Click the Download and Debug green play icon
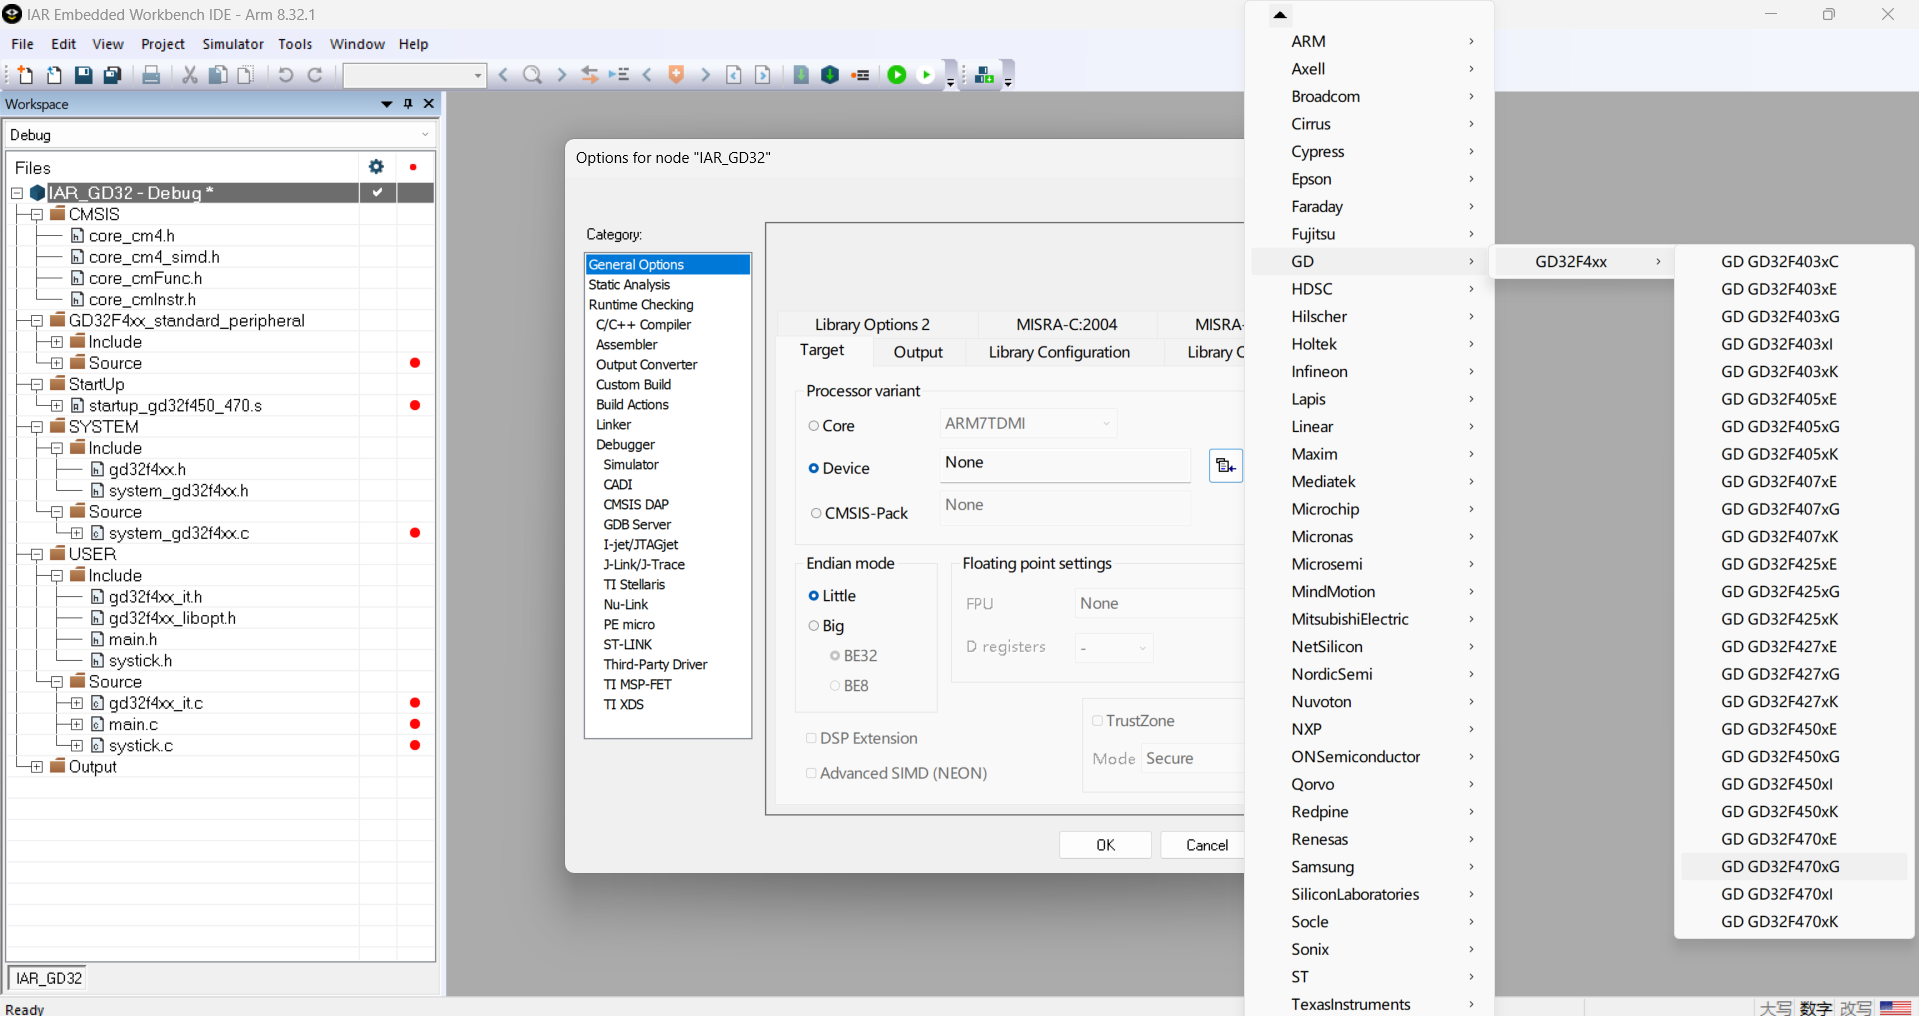The width and height of the screenshot is (1919, 1016). click(x=897, y=75)
